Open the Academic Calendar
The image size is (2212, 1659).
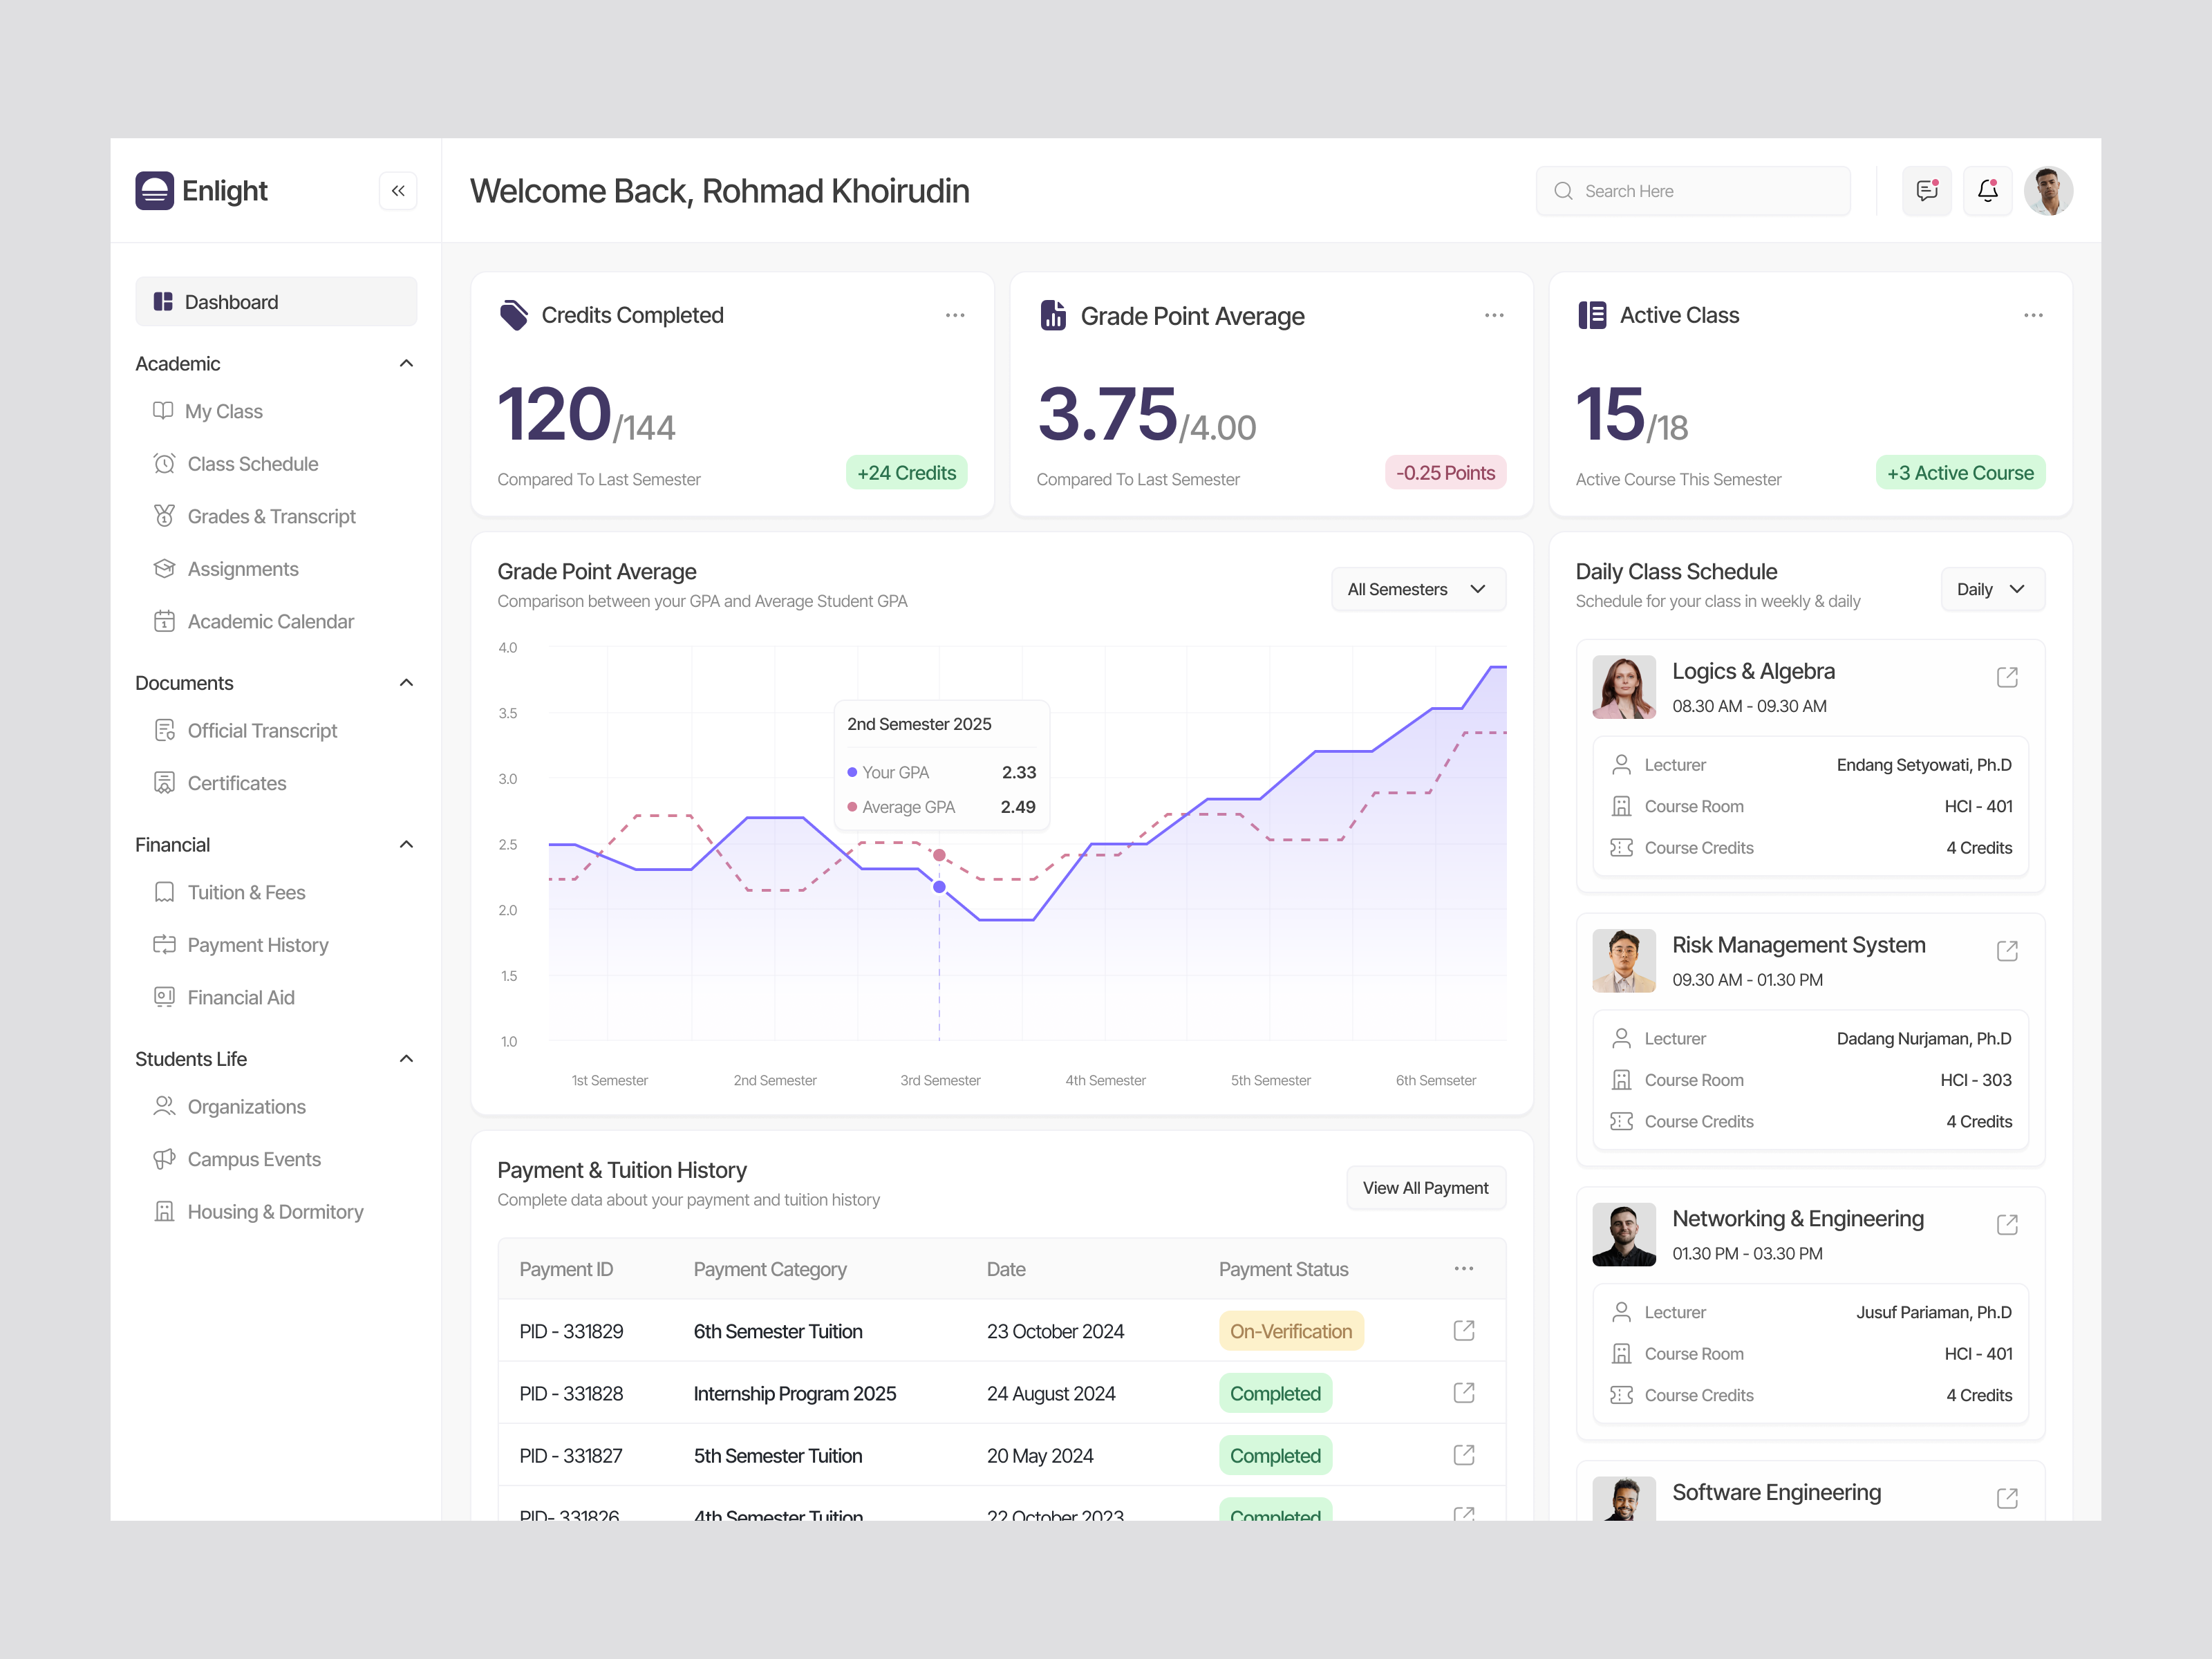(x=270, y=621)
